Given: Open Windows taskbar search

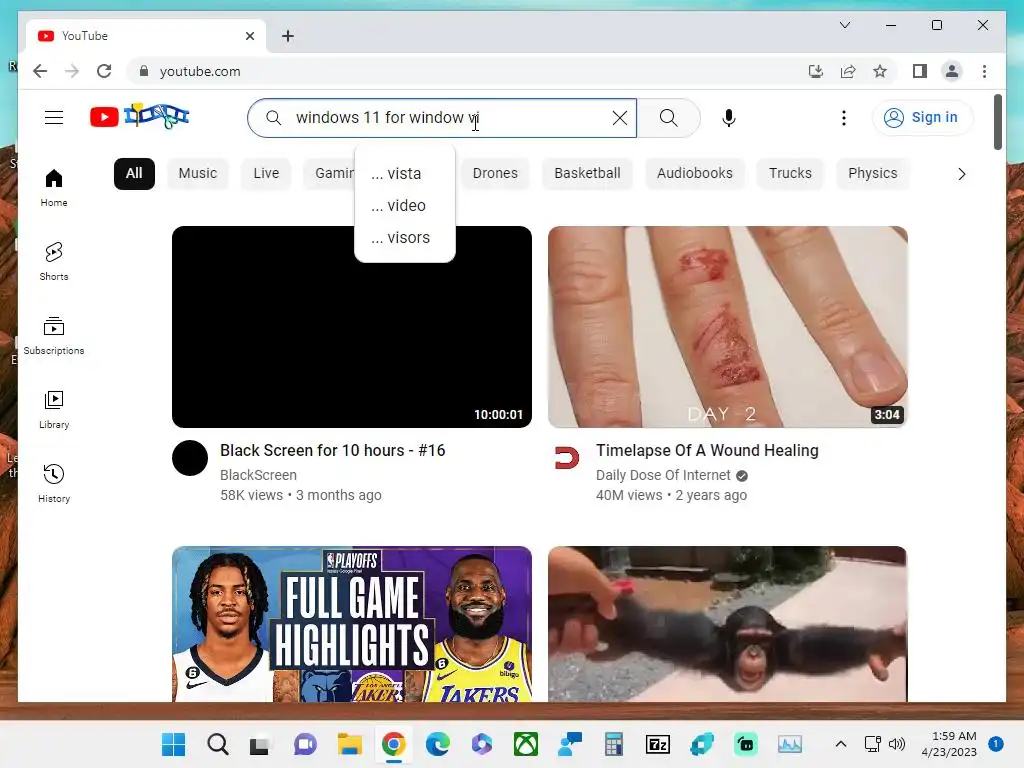Looking at the screenshot, I should click(x=217, y=744).
